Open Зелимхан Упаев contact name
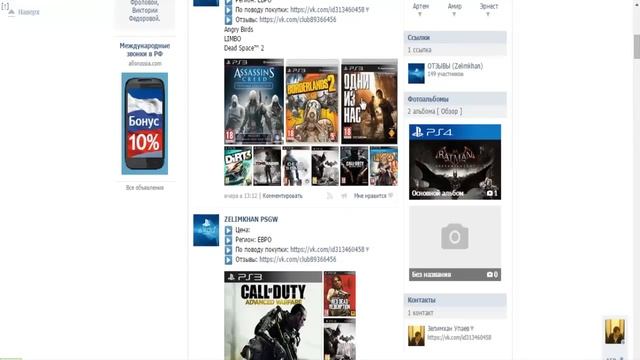 [448, 328]
